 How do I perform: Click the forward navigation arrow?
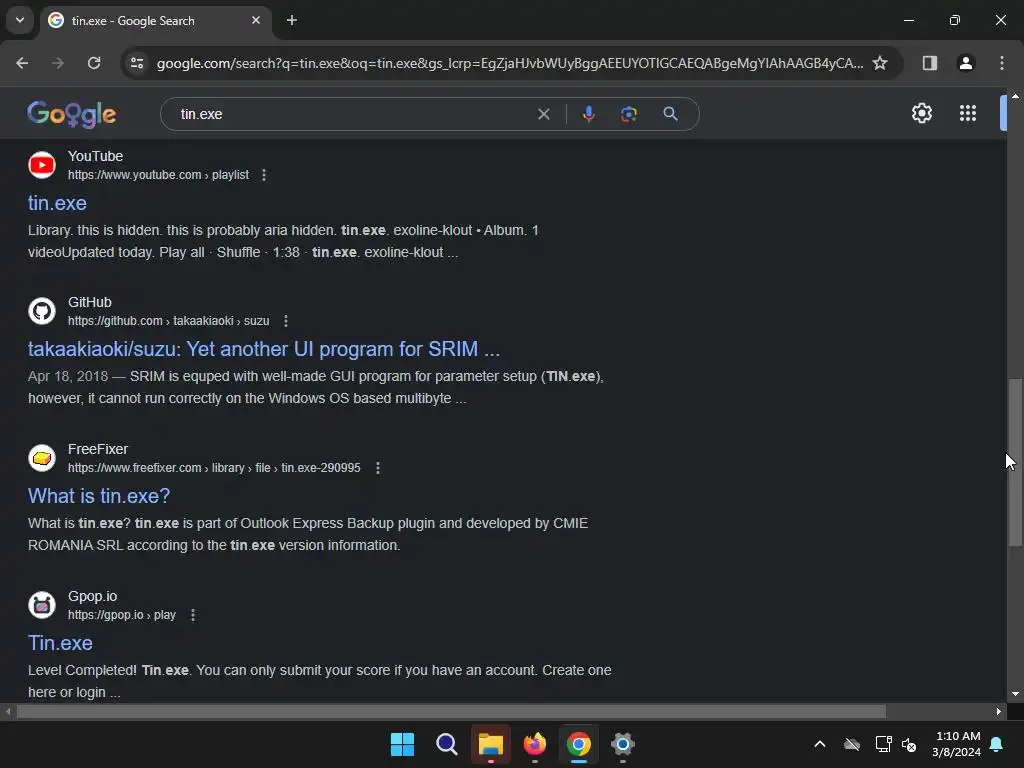pos(58,63)
